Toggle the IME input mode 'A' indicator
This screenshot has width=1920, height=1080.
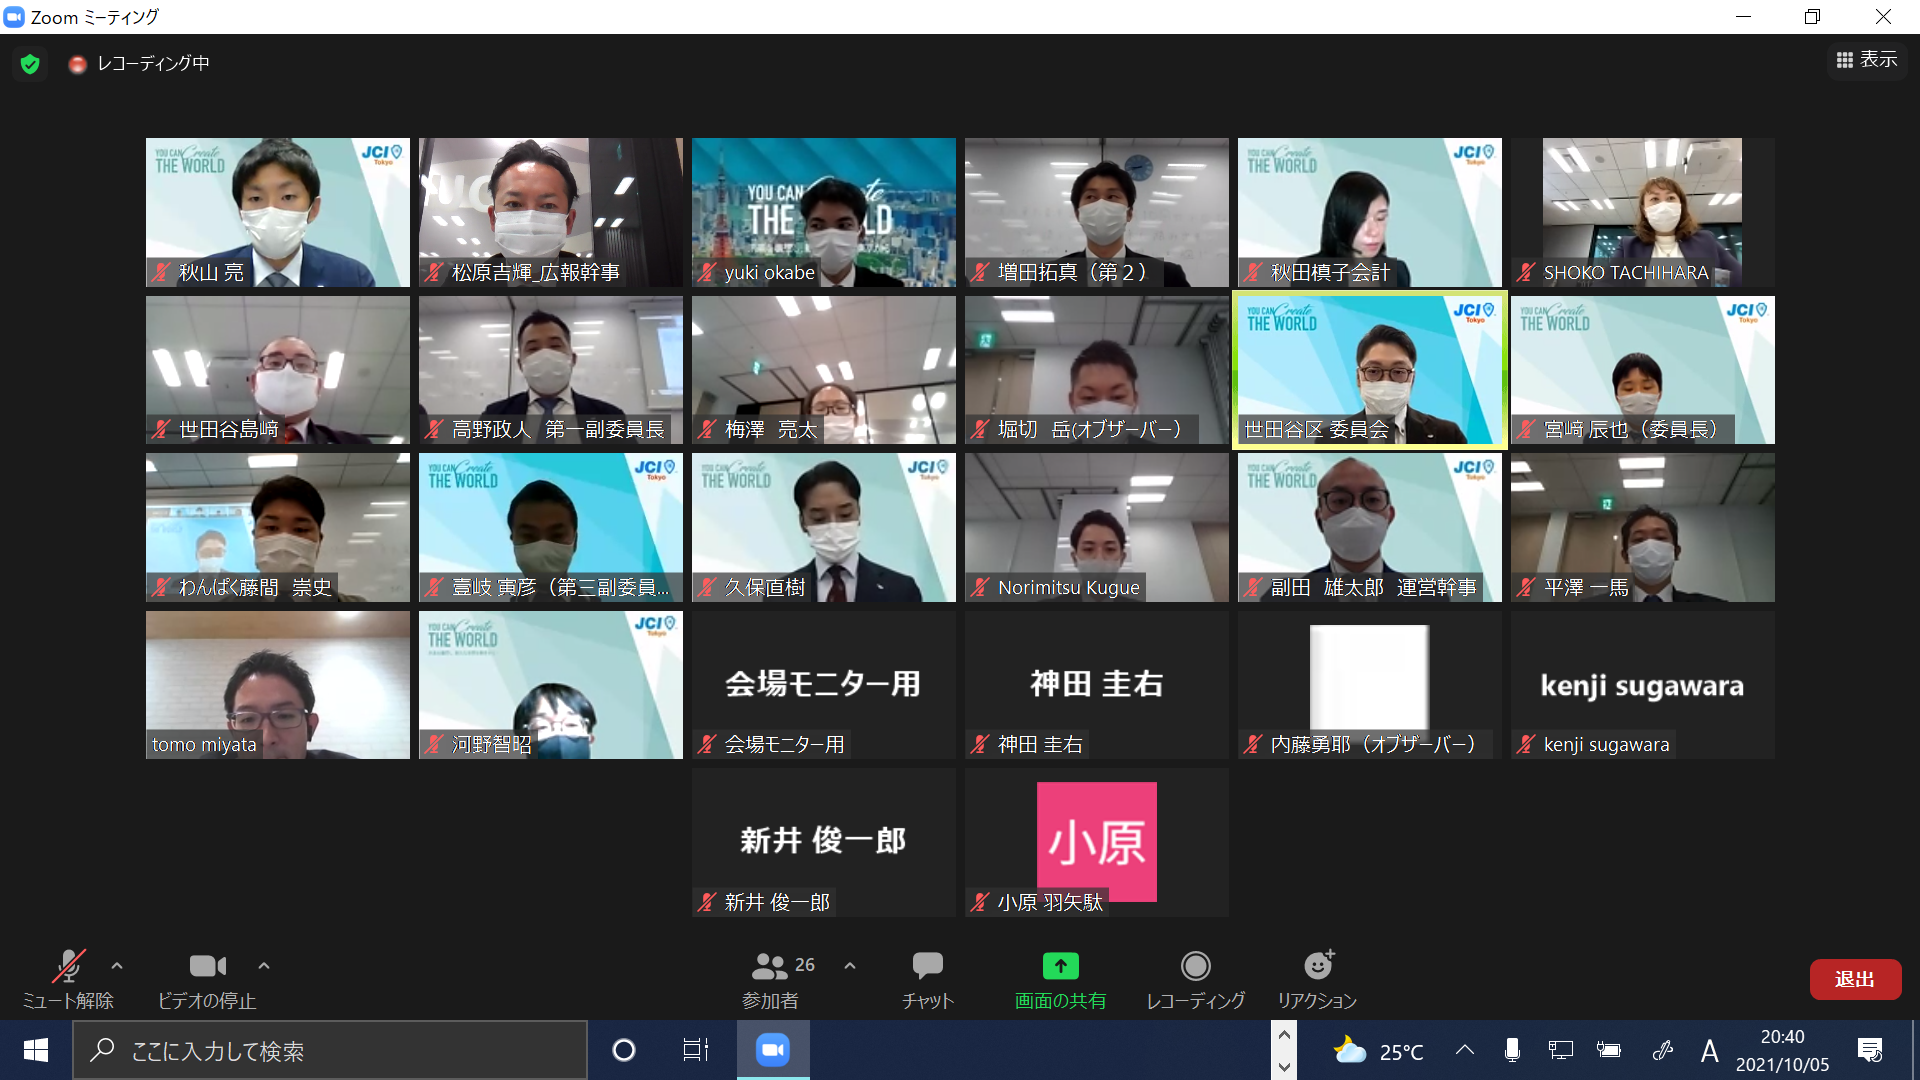pyautogui.click(x=1709, y=1051)
